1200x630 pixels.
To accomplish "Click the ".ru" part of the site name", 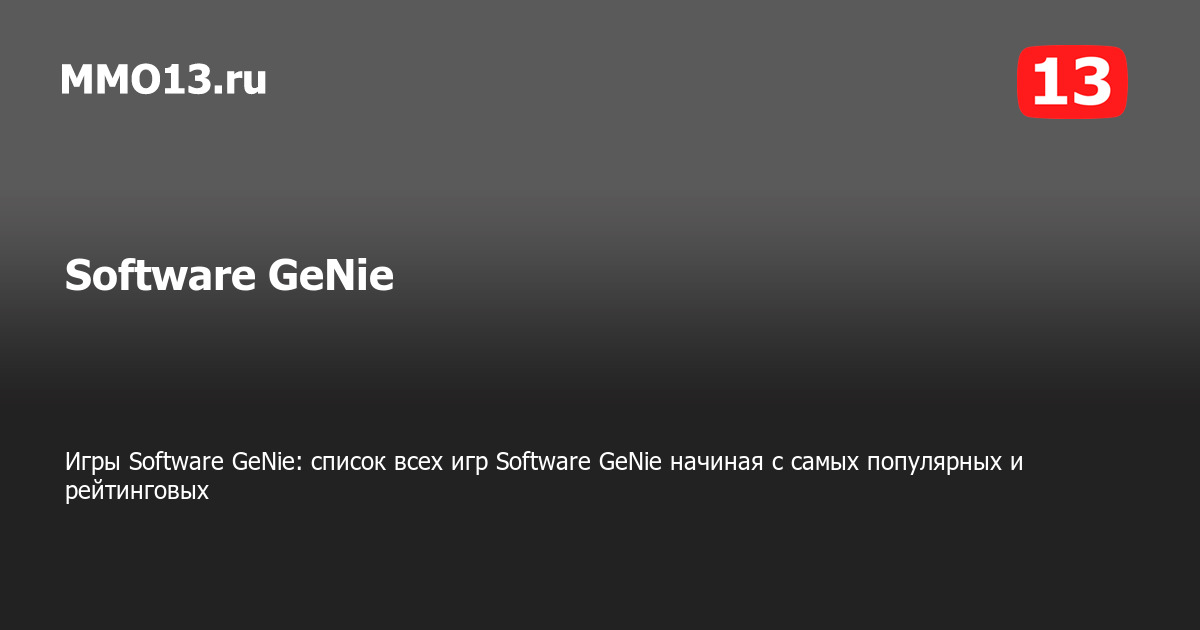I will click(240, 80).
